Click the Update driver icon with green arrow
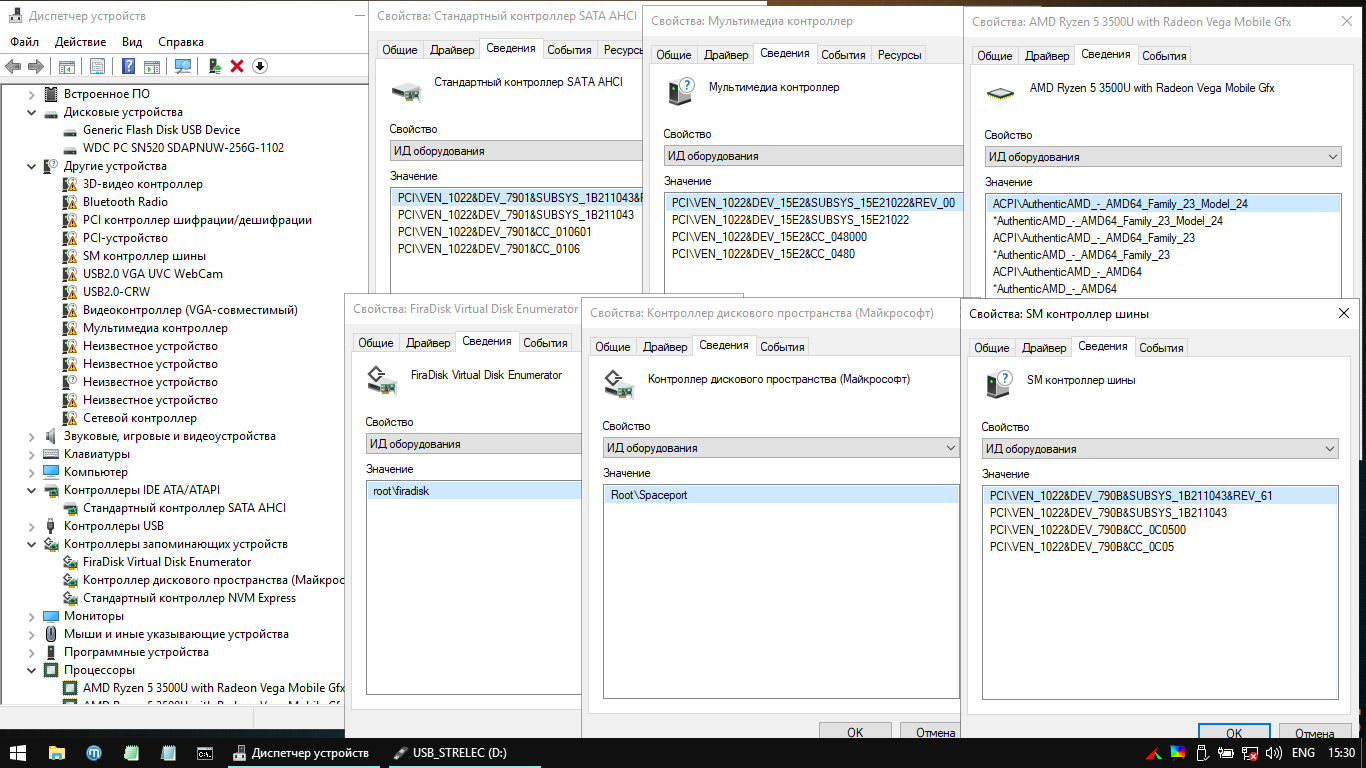 [214, 66]
